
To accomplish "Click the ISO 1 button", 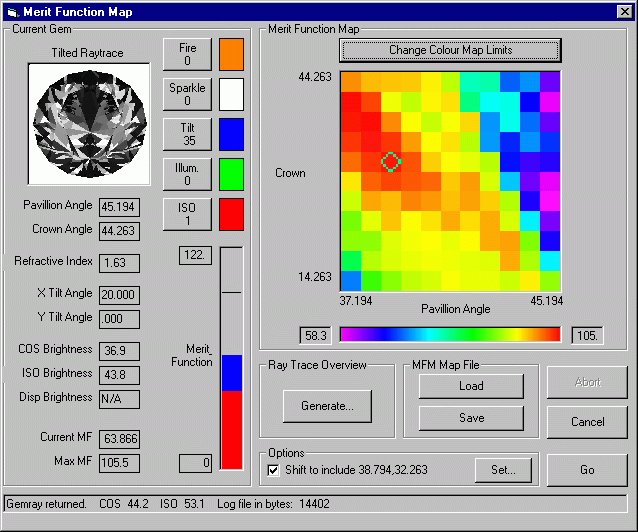I will tap(188, 213).
